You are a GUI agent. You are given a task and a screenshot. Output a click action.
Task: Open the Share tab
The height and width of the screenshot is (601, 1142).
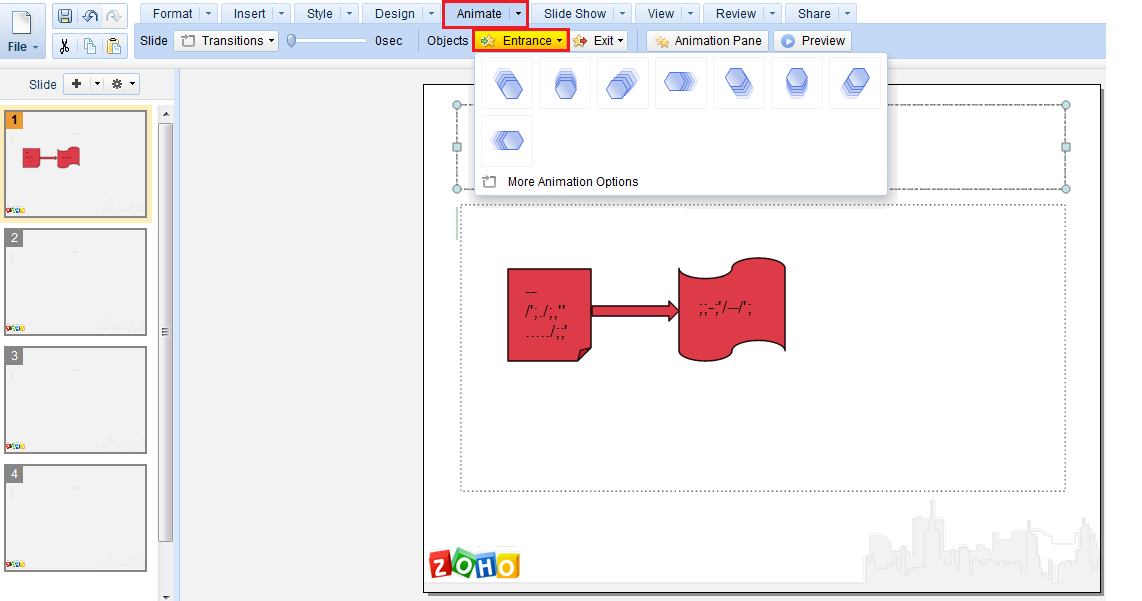(x=814, y=14)
